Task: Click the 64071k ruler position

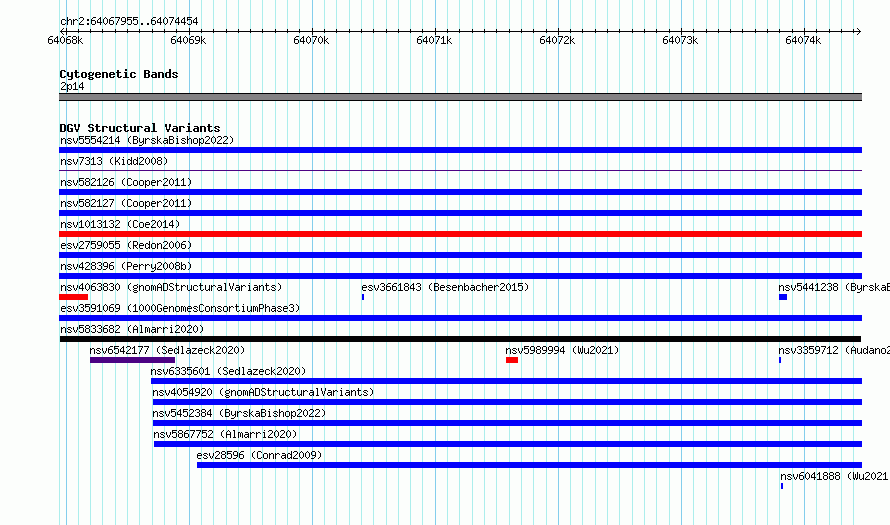Action: click(434, 40)
